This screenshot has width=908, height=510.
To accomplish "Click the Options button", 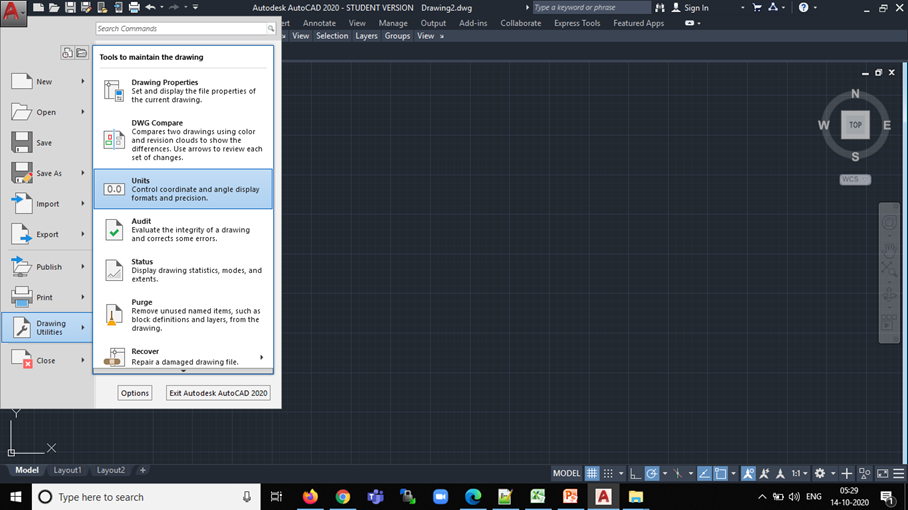I will 135,393.
